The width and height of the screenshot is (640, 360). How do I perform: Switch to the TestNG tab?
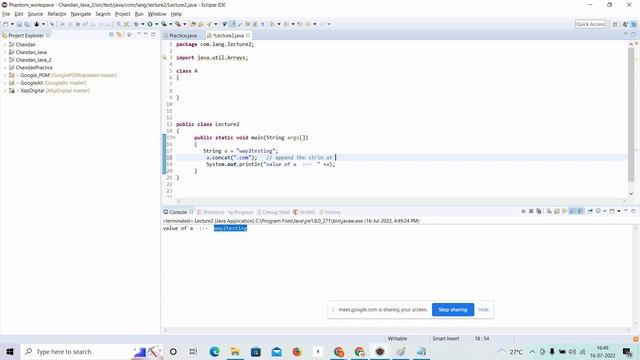(304, 212)
